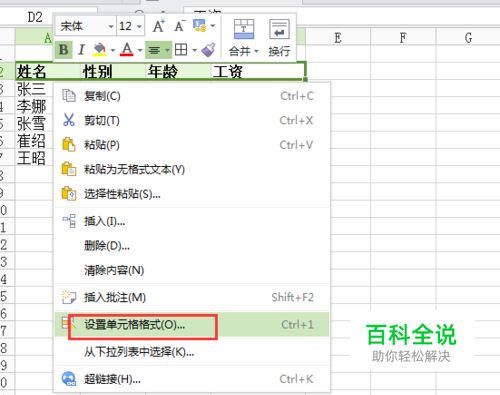500x395 pixels.
Task: Click the insert cells icon beside 插入(I)
Action: click(x=69, y=221)
